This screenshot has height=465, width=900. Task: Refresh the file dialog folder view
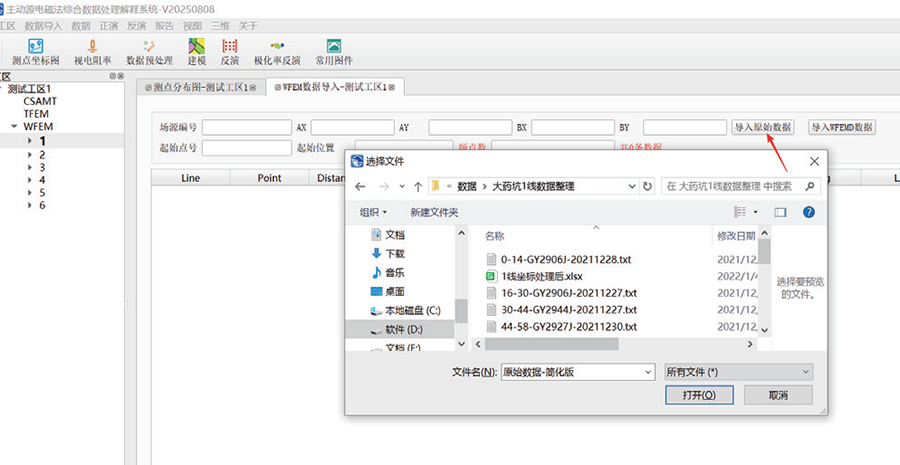tap(648, 186)
